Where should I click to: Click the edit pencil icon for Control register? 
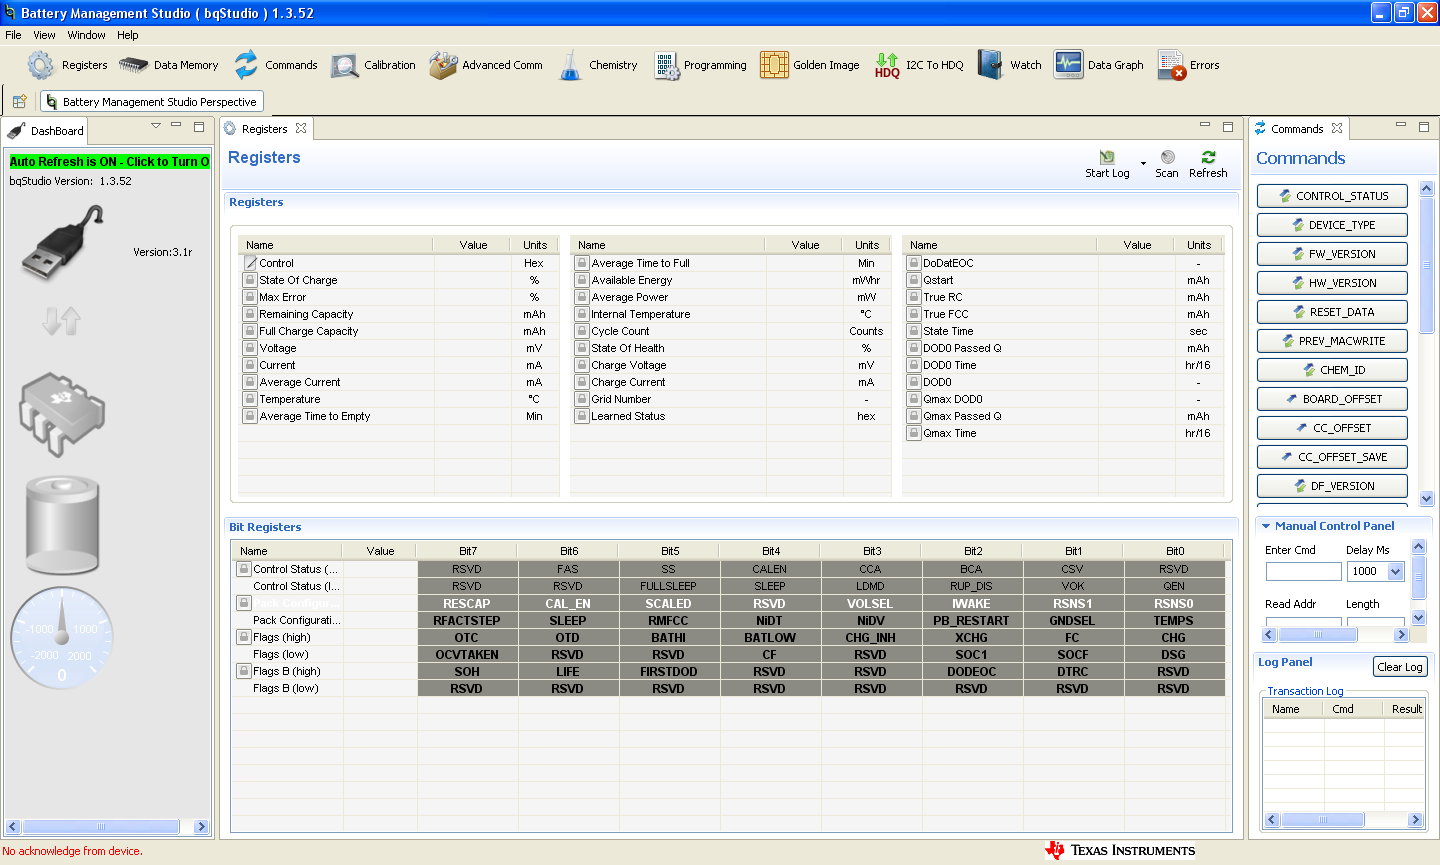[250, 263]
